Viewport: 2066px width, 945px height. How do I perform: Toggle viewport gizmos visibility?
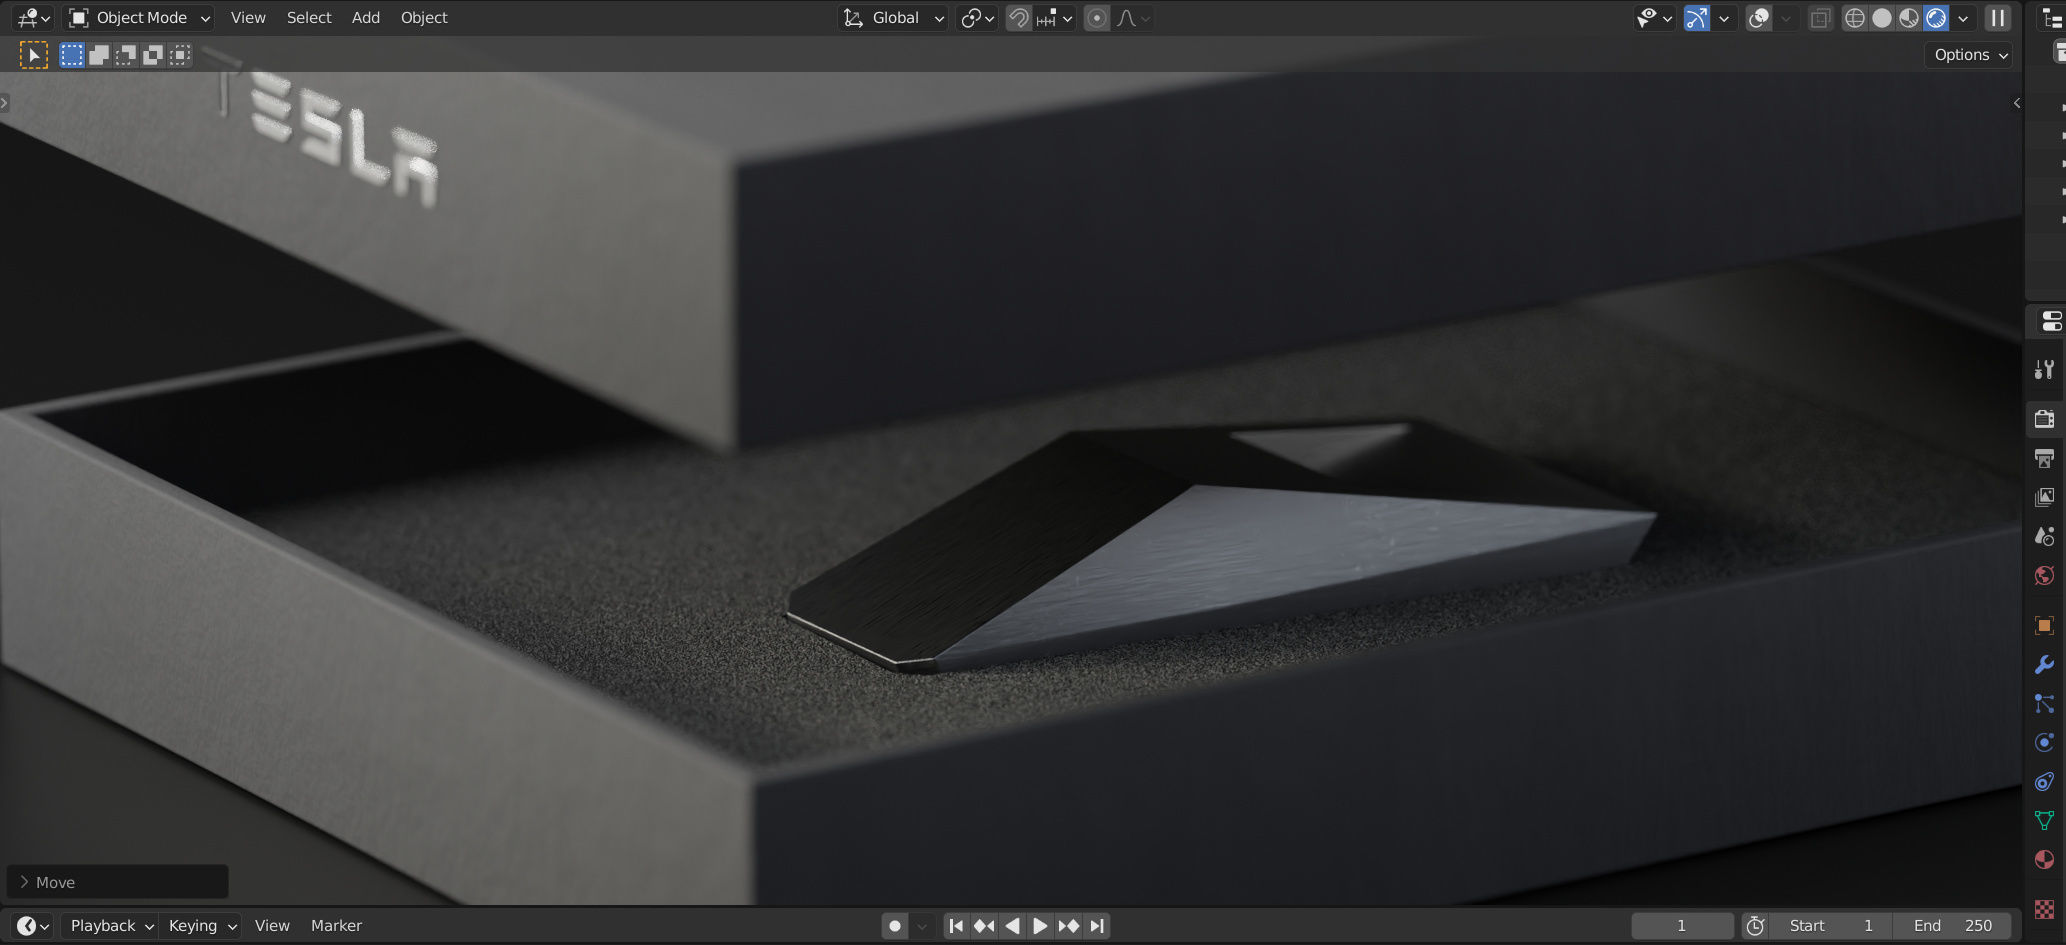(1697, 18)
